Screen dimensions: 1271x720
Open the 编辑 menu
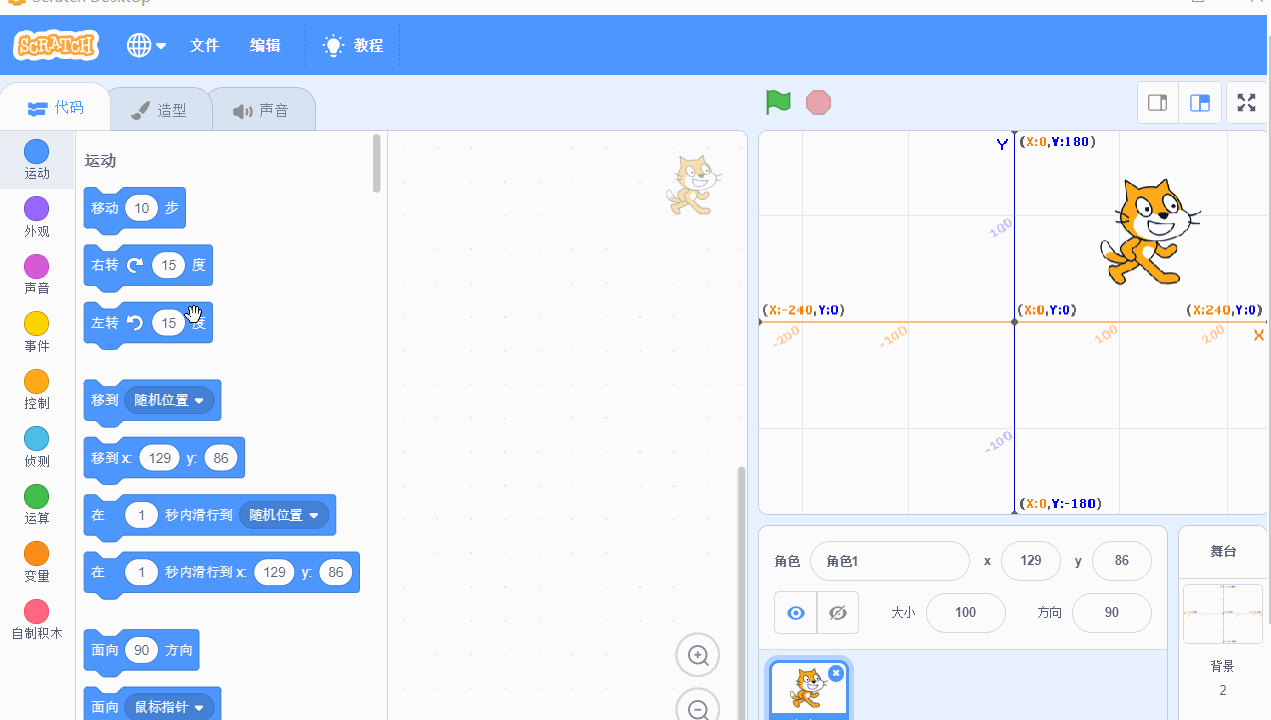265,45
